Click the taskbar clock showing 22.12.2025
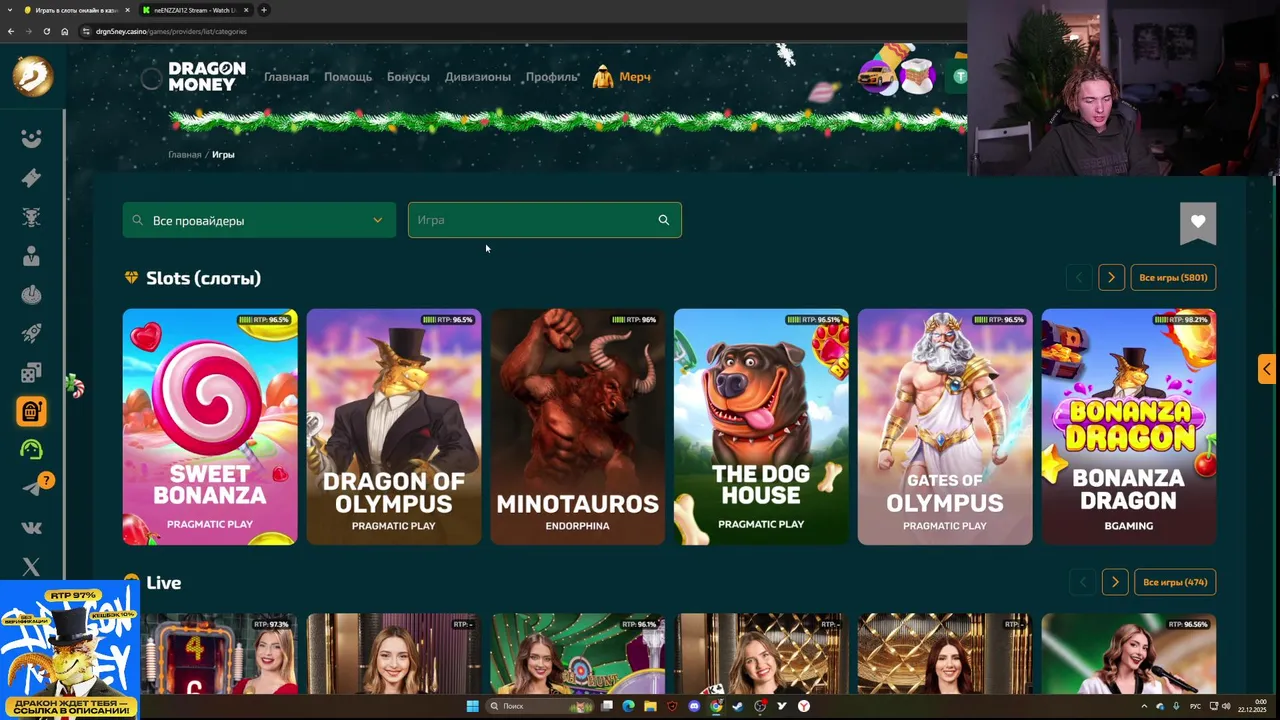The image size is (1280, 720). click(1253, 706)
